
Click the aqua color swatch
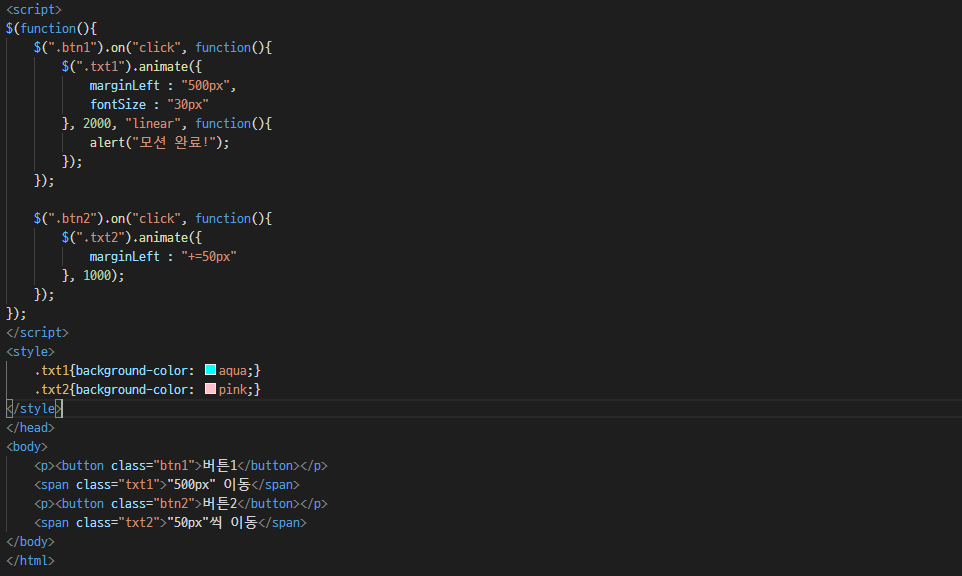coord(210,370)
